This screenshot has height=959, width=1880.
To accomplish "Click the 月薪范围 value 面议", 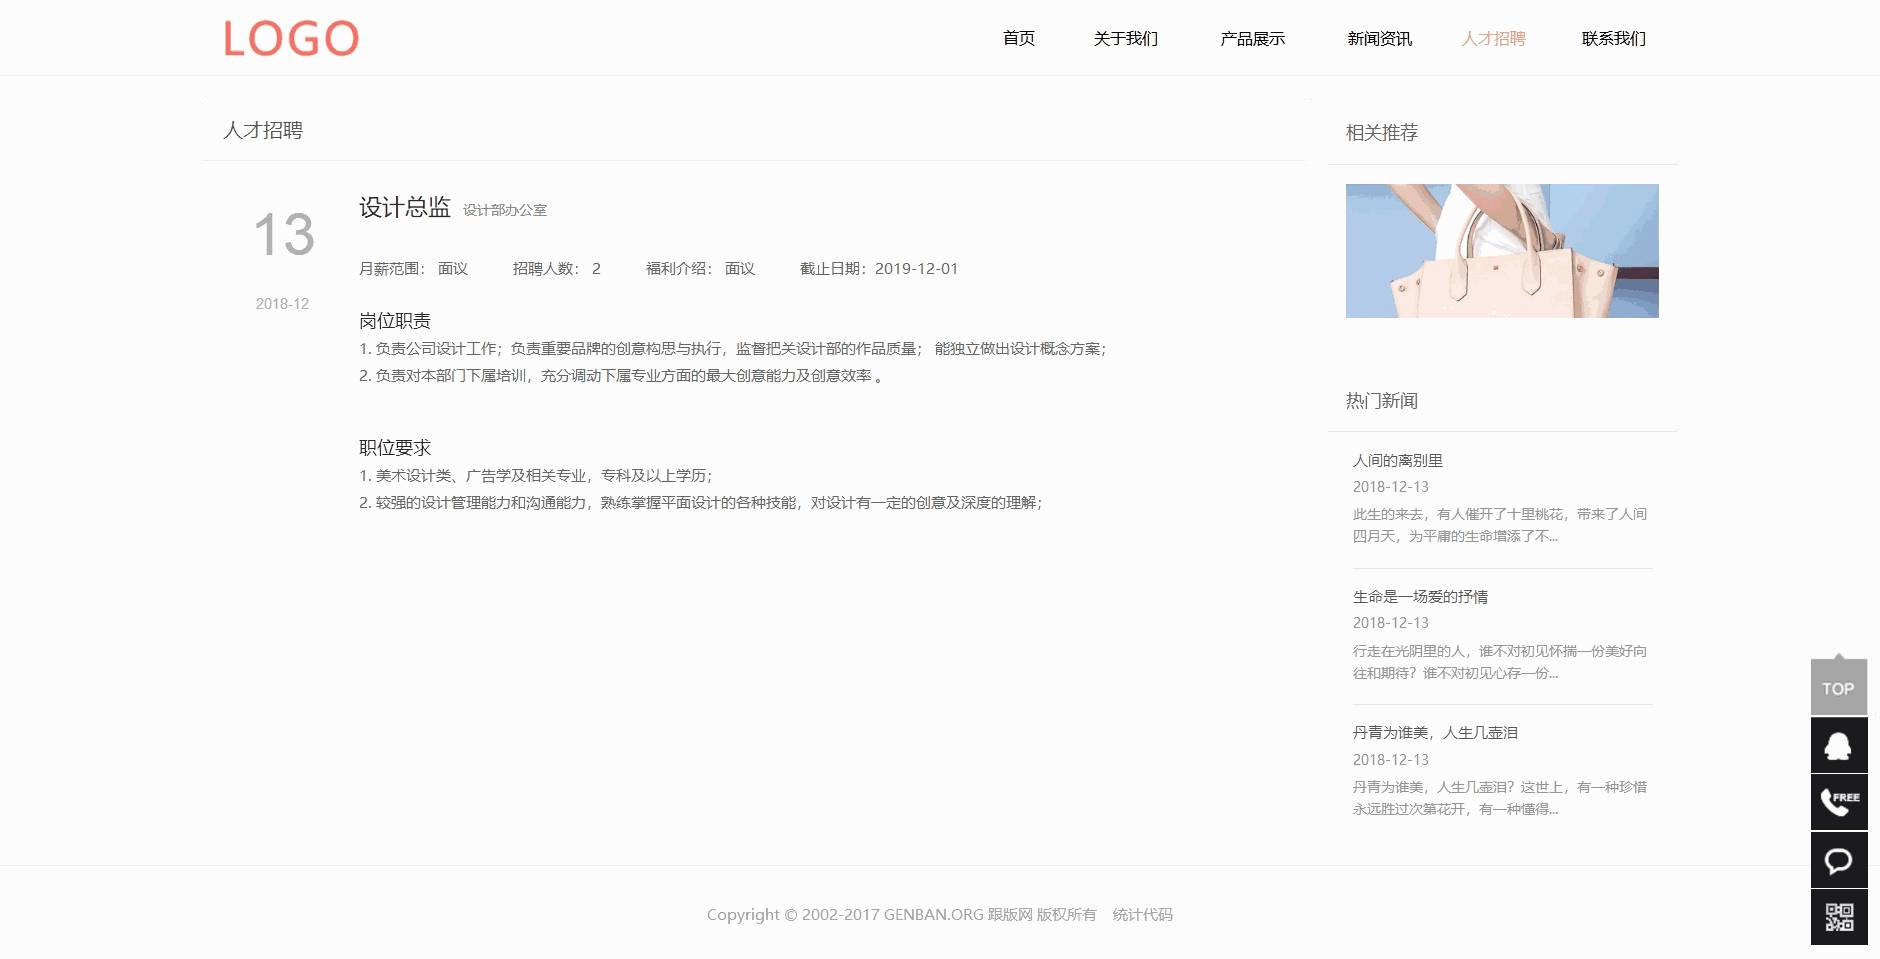I will (x=453, y=269).
